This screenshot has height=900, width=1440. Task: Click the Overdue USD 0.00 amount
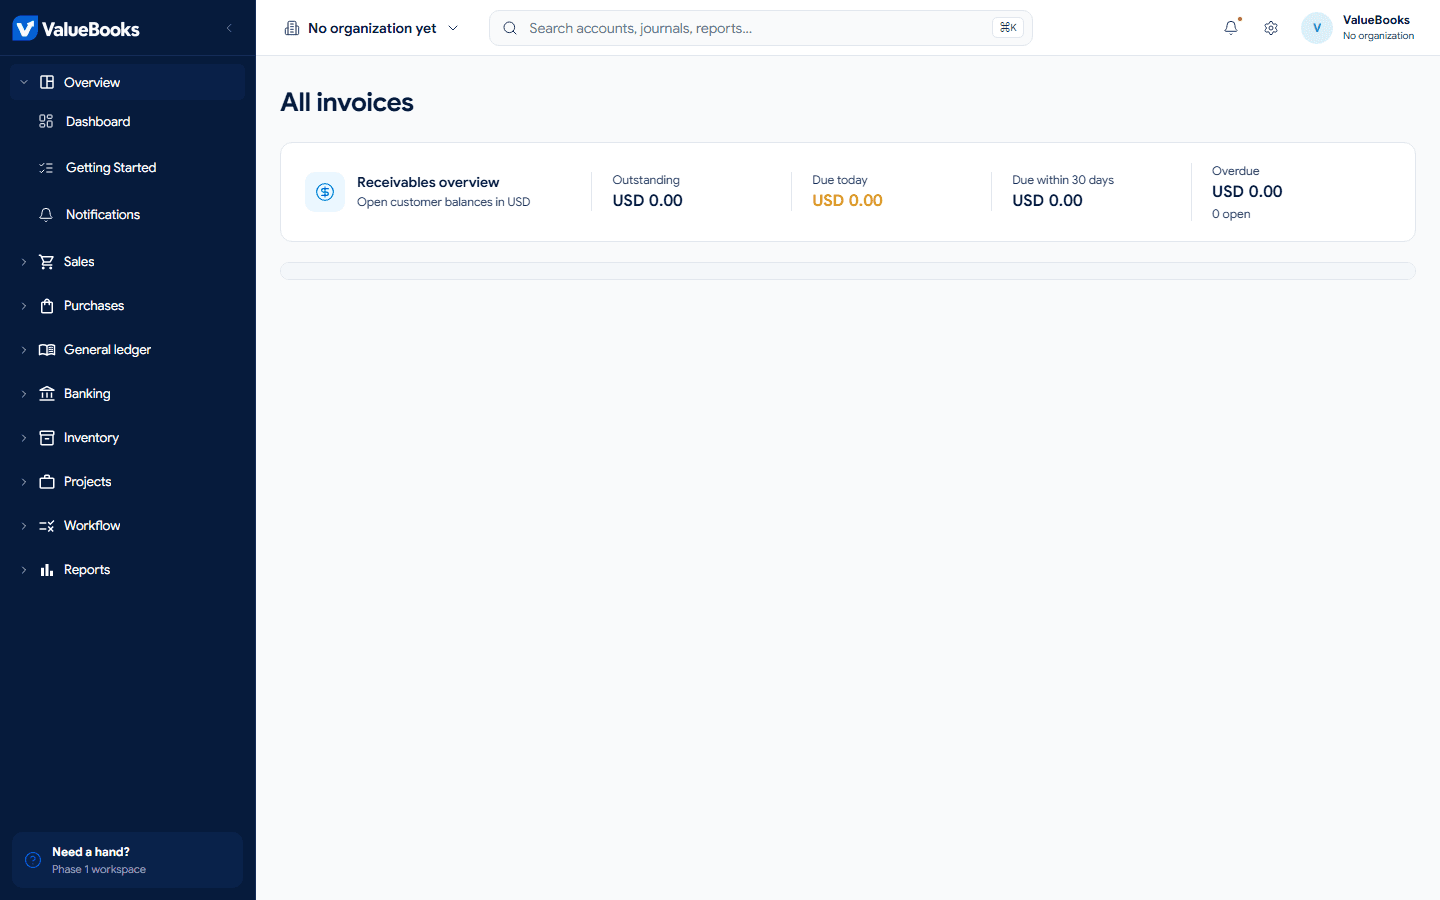[x=1247, y=192]
